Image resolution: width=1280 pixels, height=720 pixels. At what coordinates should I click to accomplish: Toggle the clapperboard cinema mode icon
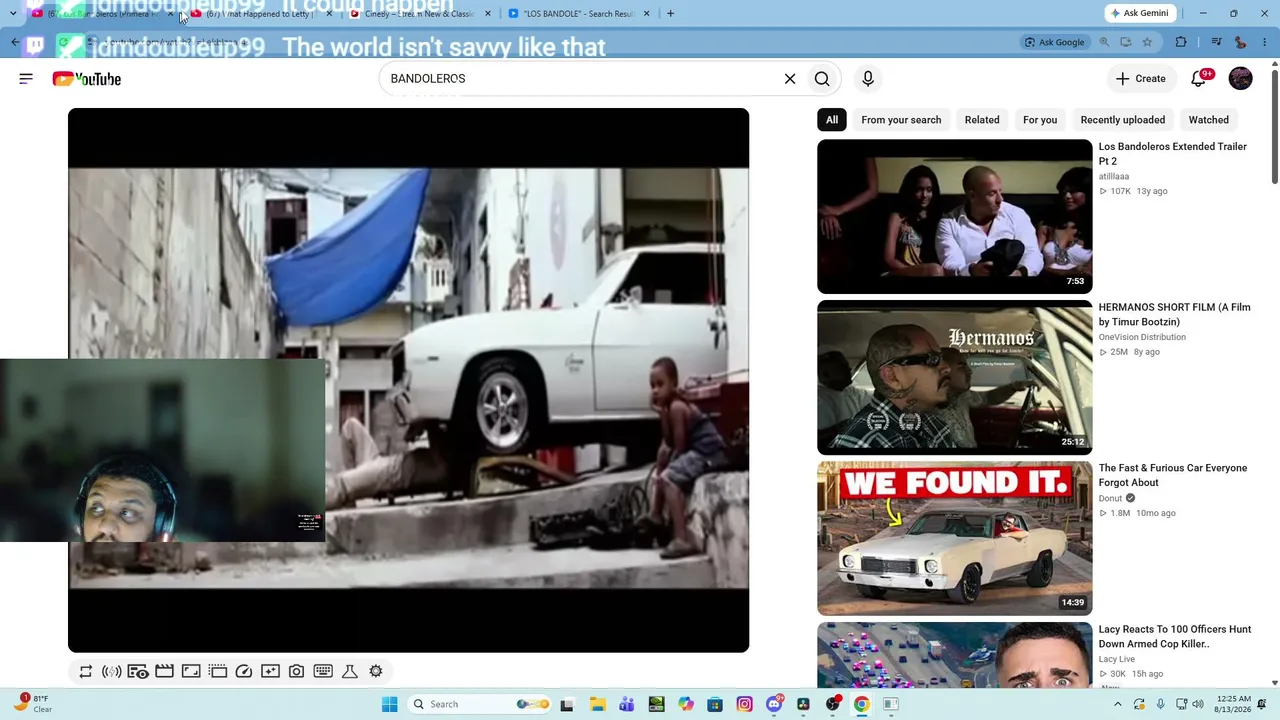pos(164,672)
